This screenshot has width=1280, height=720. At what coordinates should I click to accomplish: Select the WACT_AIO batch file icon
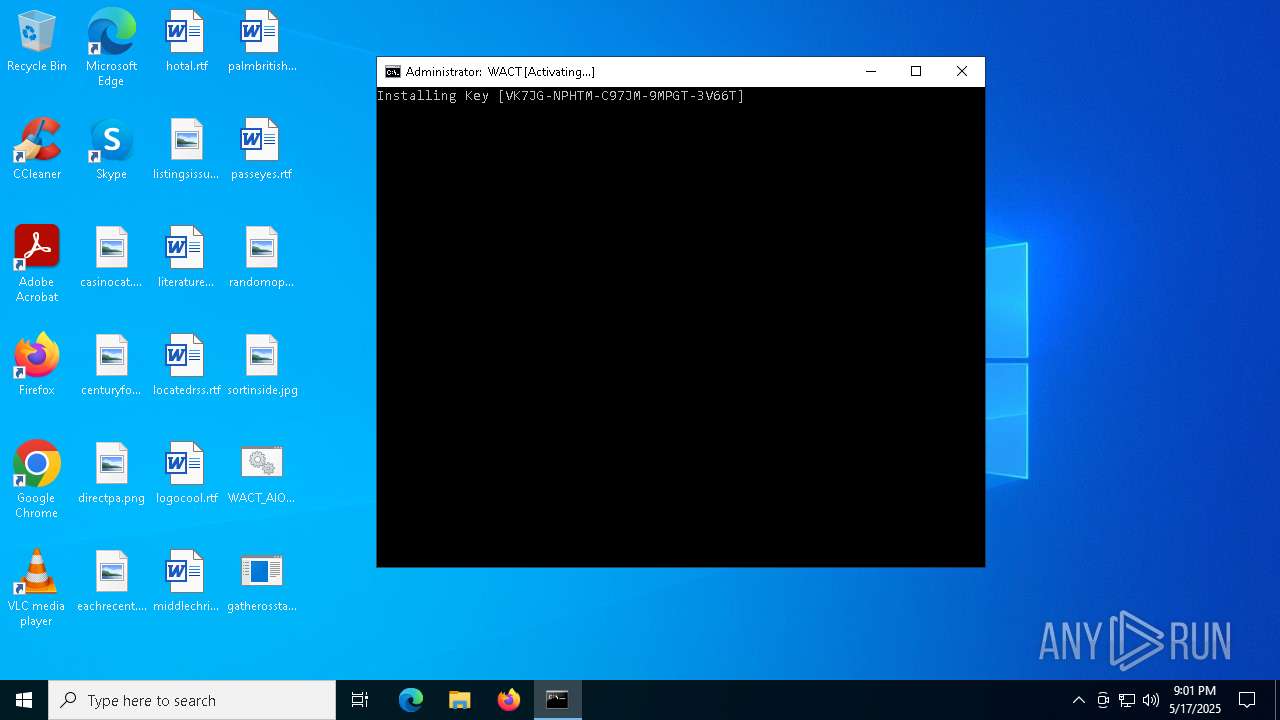(x=261, y=474)
